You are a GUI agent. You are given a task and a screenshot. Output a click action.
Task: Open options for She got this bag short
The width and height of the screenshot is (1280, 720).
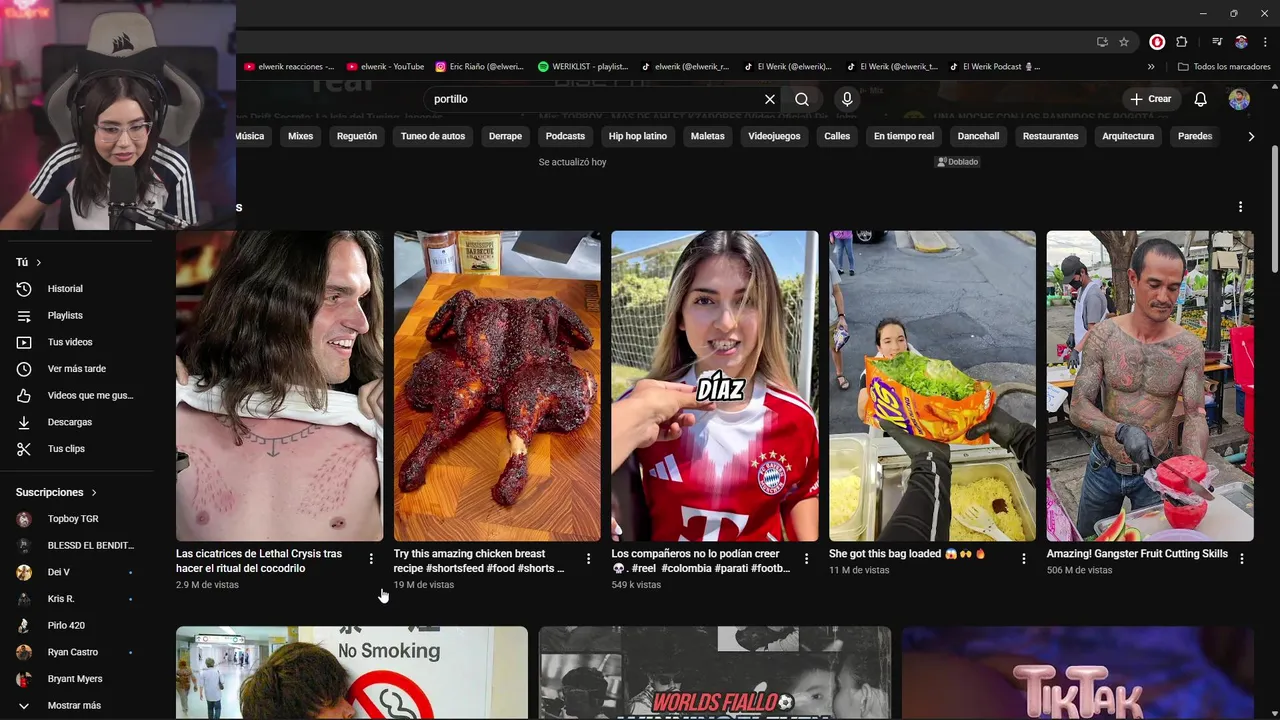tap(1024, 559)
